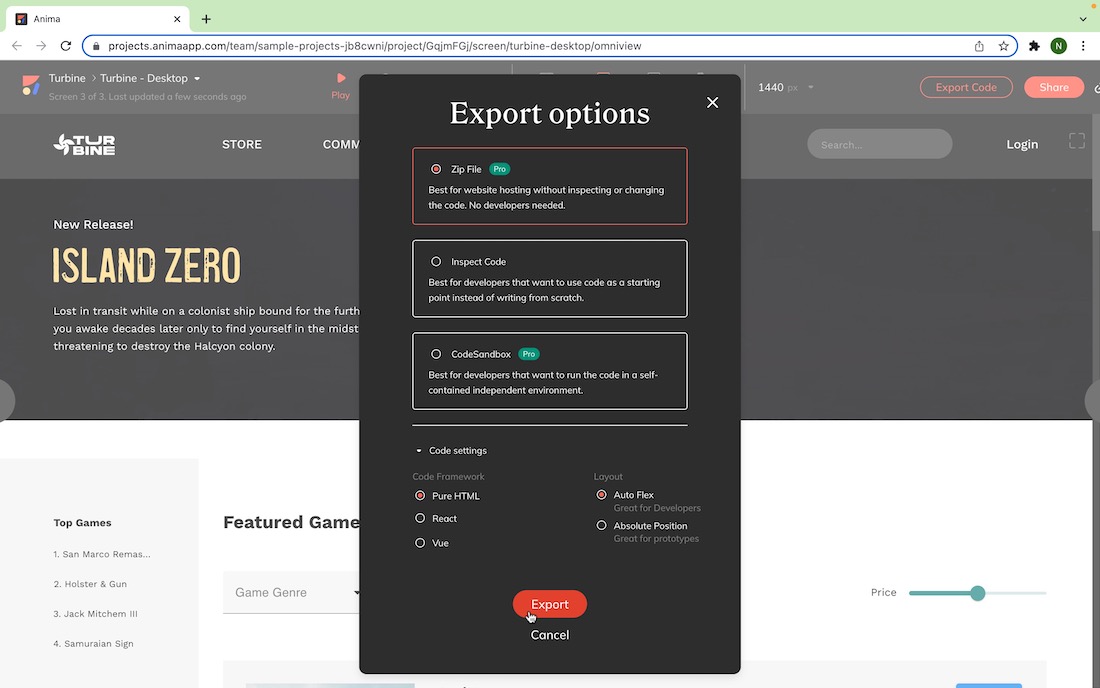Image resolution: width=1100 pixels, height=688 pixels.
Task: Close the Export options dialog
Action: [712, 102]
